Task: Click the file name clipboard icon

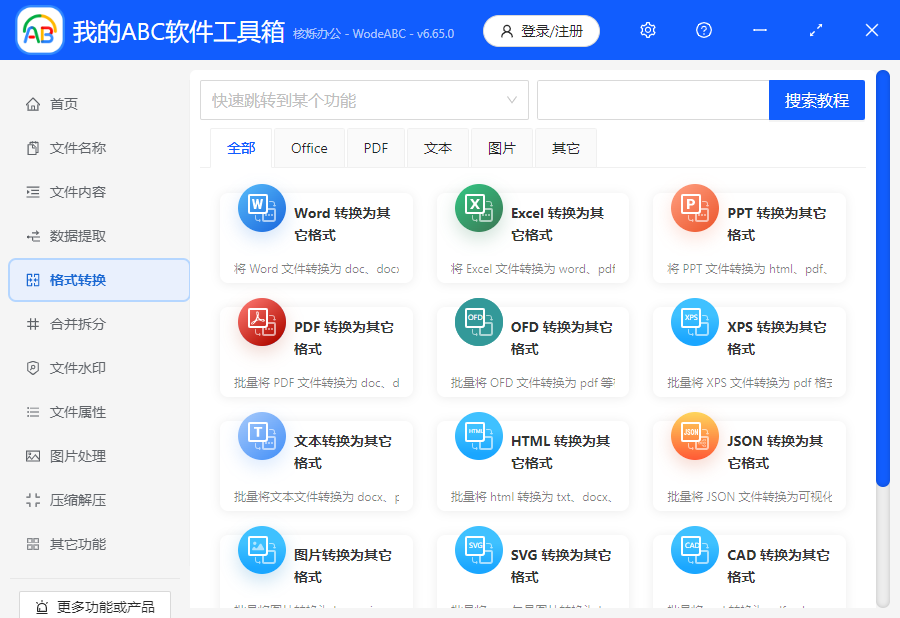Action: click(33, 148)
